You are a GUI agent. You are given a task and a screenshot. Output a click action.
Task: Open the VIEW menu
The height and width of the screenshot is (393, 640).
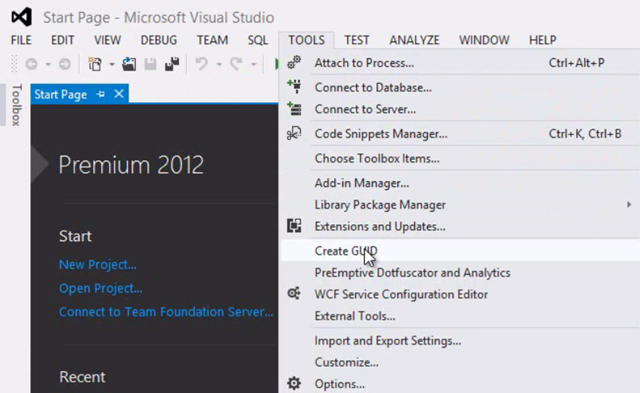pos(107,40)
